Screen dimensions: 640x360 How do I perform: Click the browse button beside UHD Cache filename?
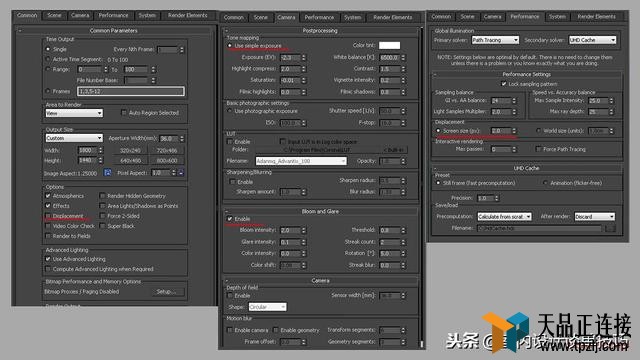click(x=610, y=228)
